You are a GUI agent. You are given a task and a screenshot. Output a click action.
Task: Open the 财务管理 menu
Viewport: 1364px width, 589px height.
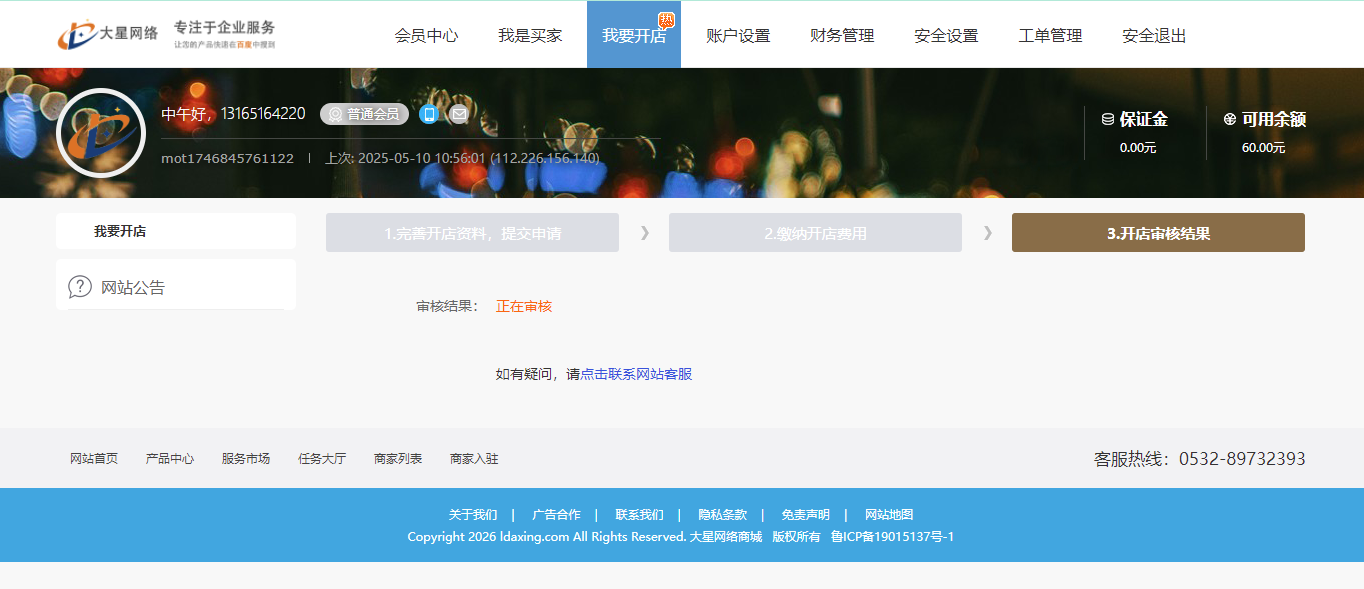pyautogui.click(x=842, y=35)
